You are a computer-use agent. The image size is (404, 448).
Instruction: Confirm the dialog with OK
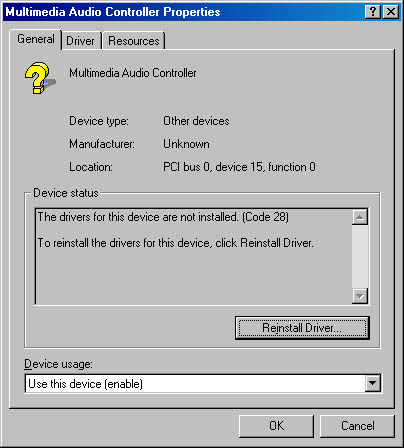(x=276, y=426)
